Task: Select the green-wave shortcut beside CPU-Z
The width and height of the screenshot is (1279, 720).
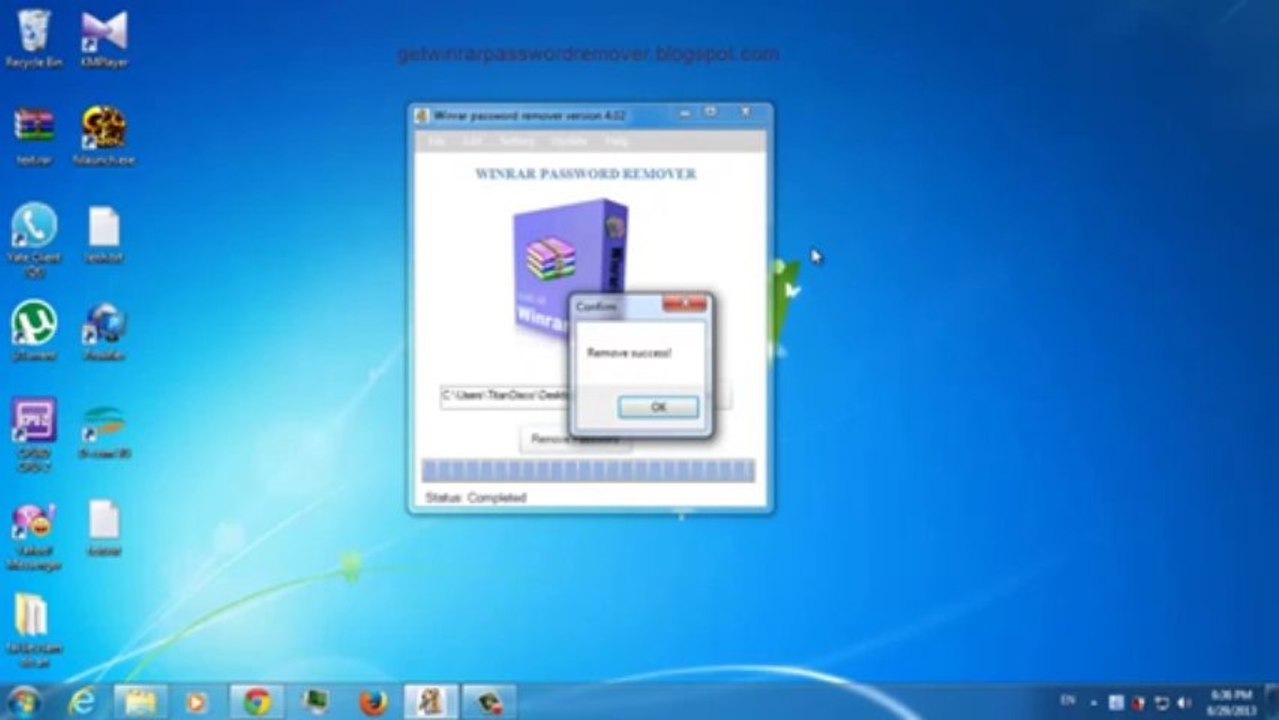Action: pos(104,430)
